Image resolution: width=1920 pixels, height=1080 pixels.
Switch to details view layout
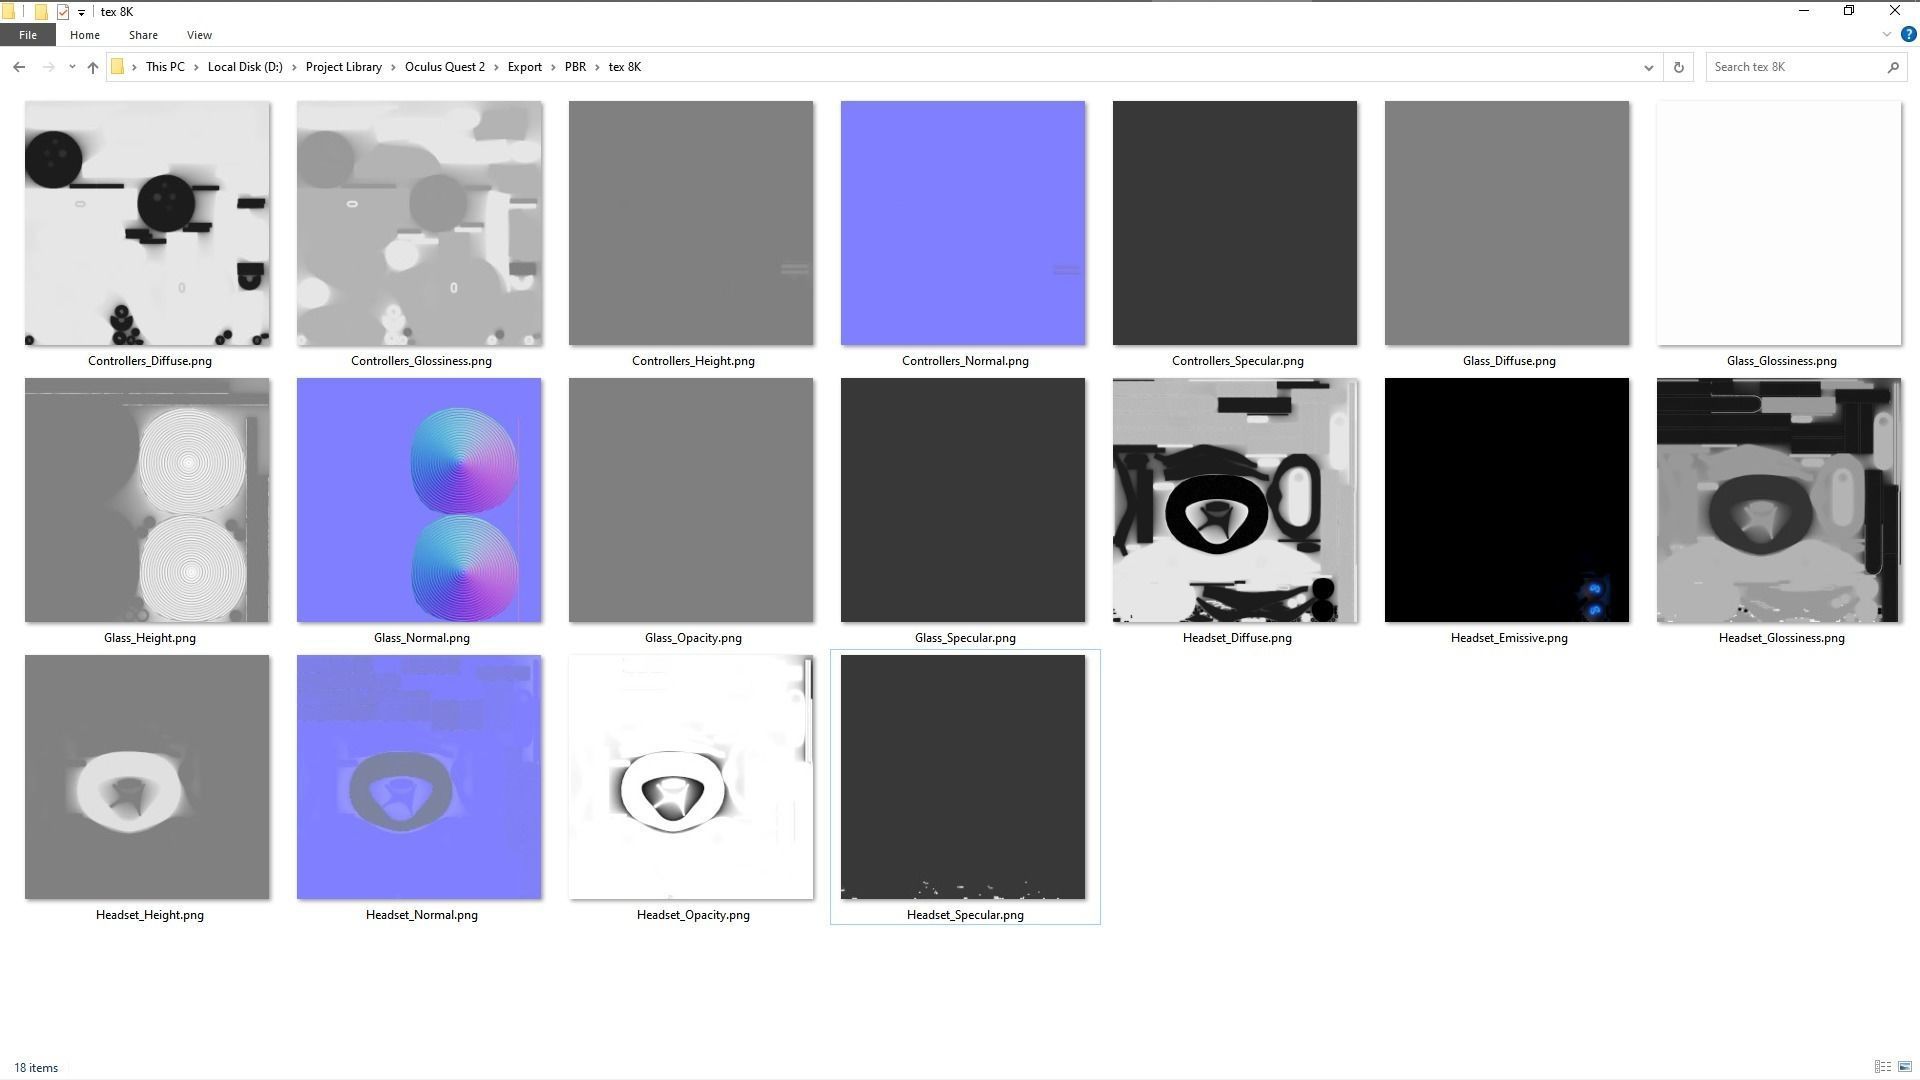pyautogui.click(x=1882, y=1067)
